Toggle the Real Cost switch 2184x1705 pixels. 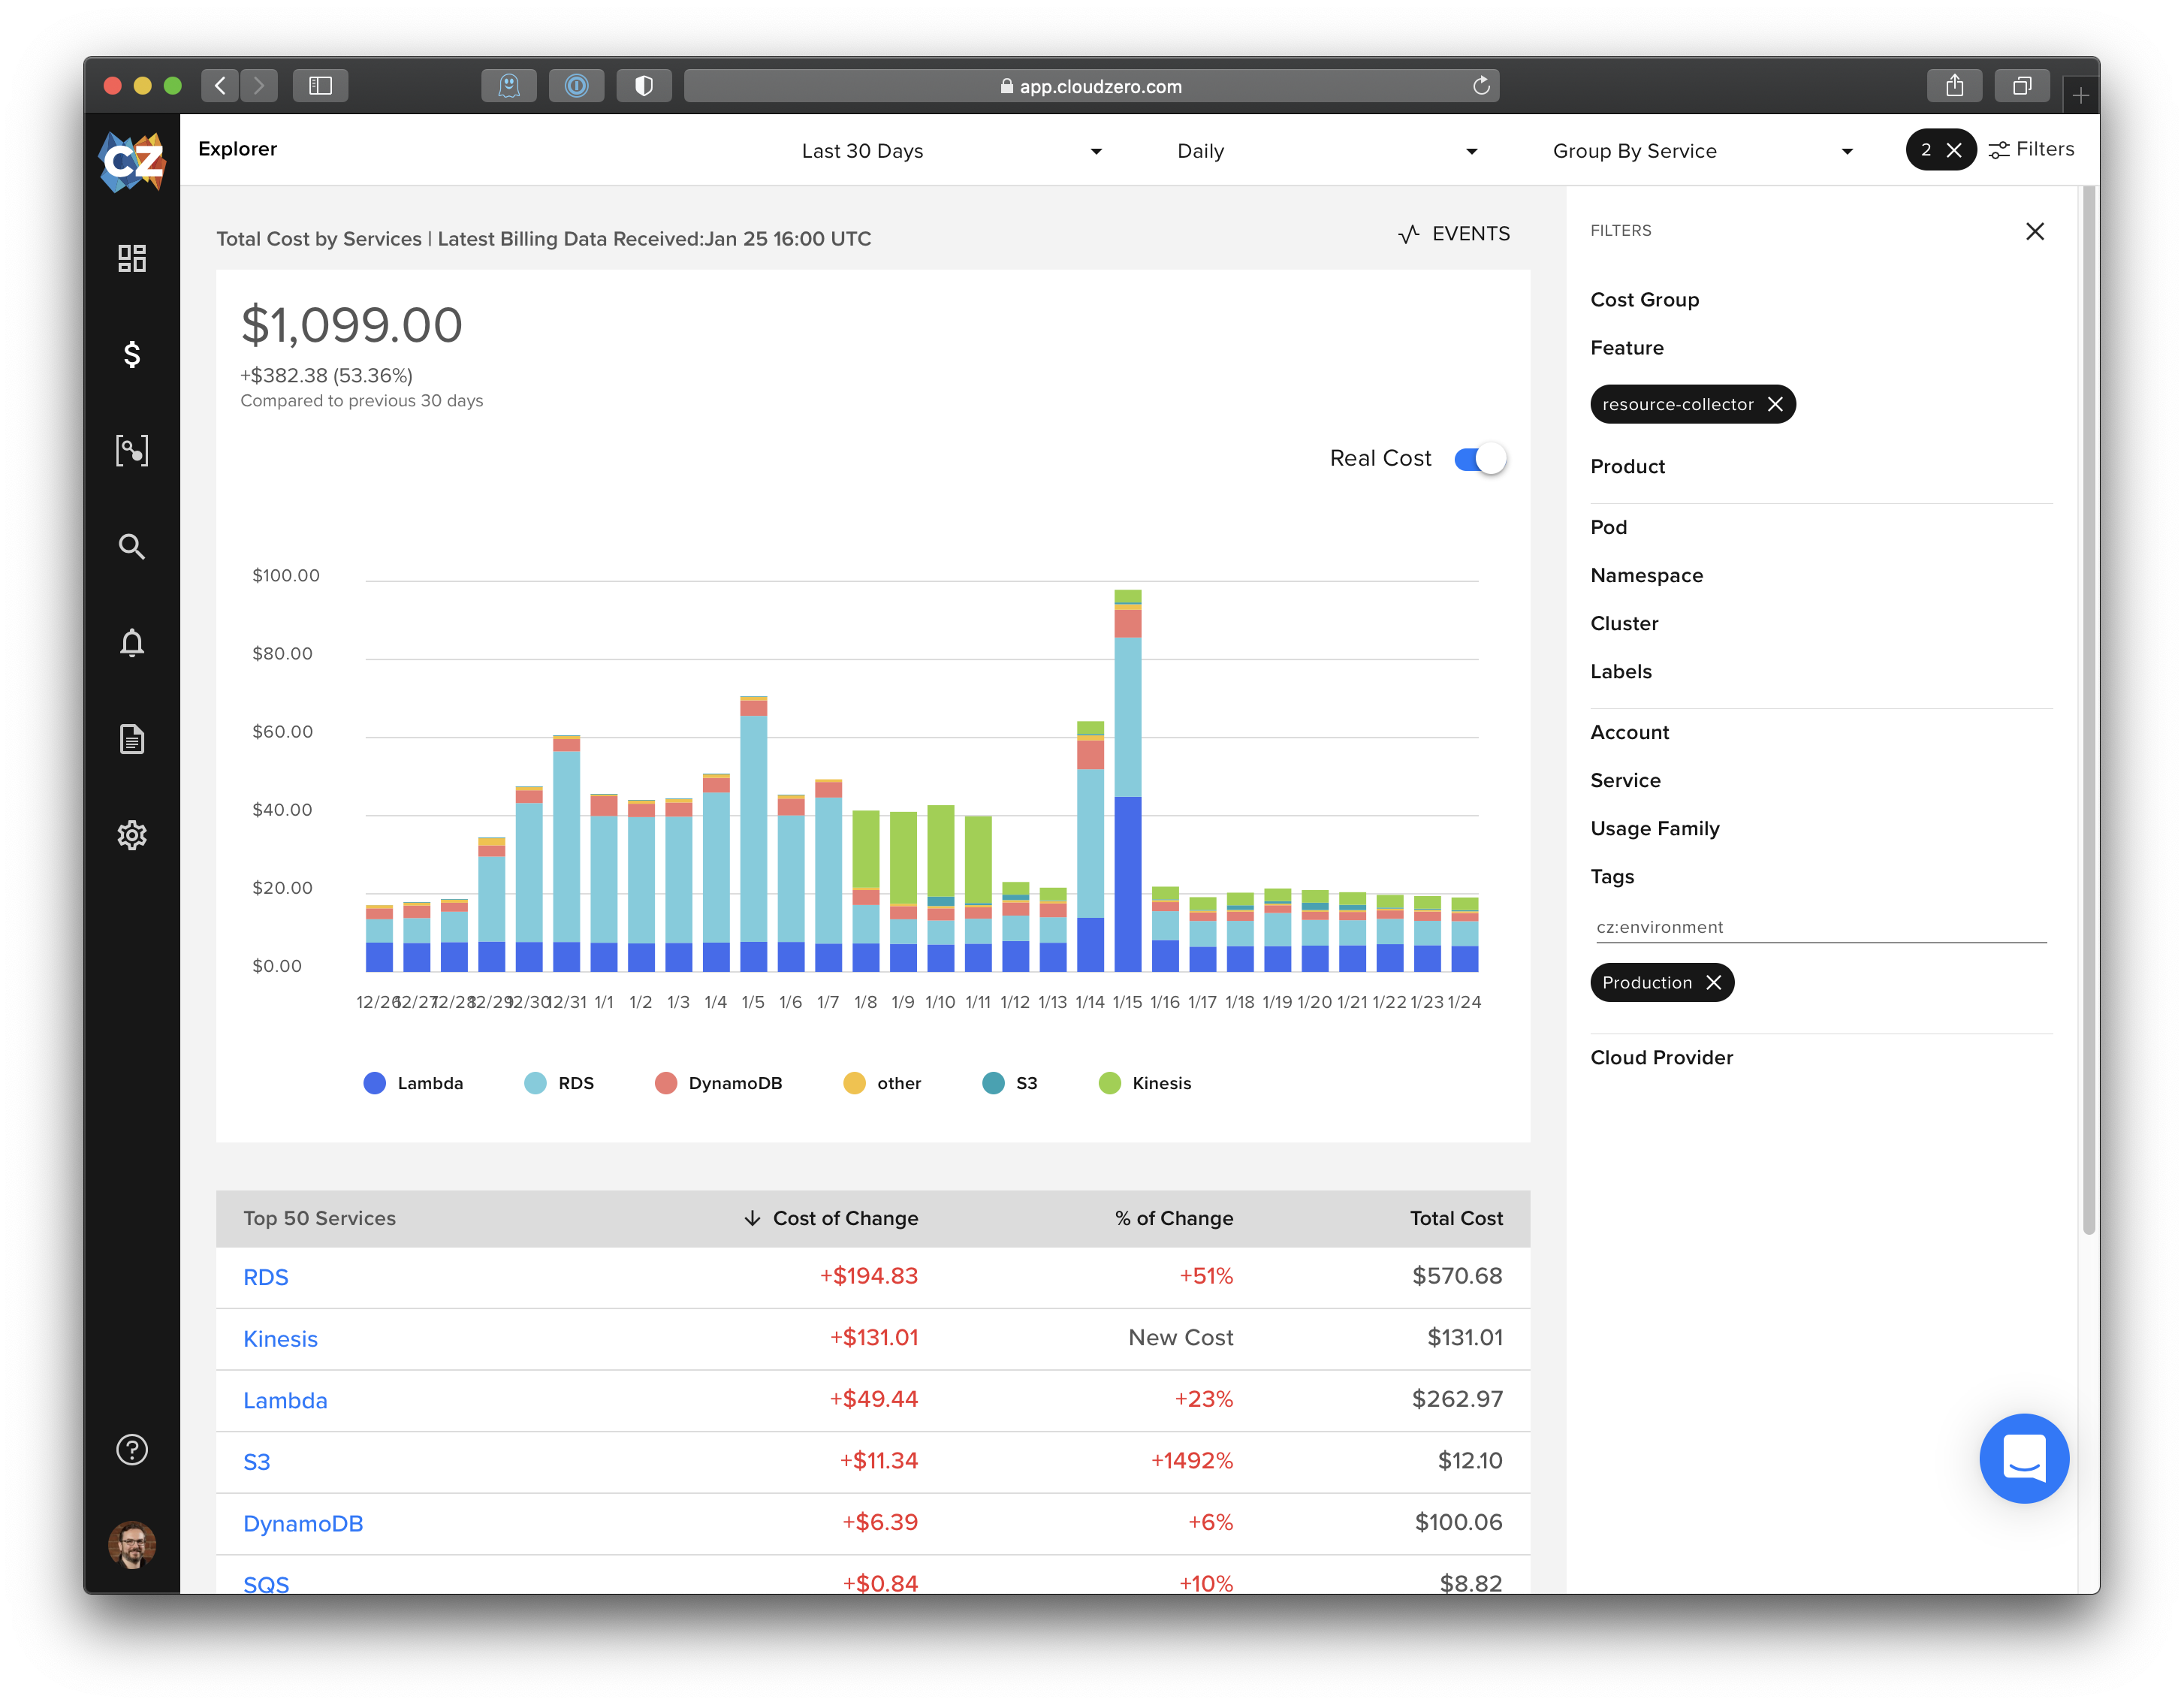[x=1480, y=459]
